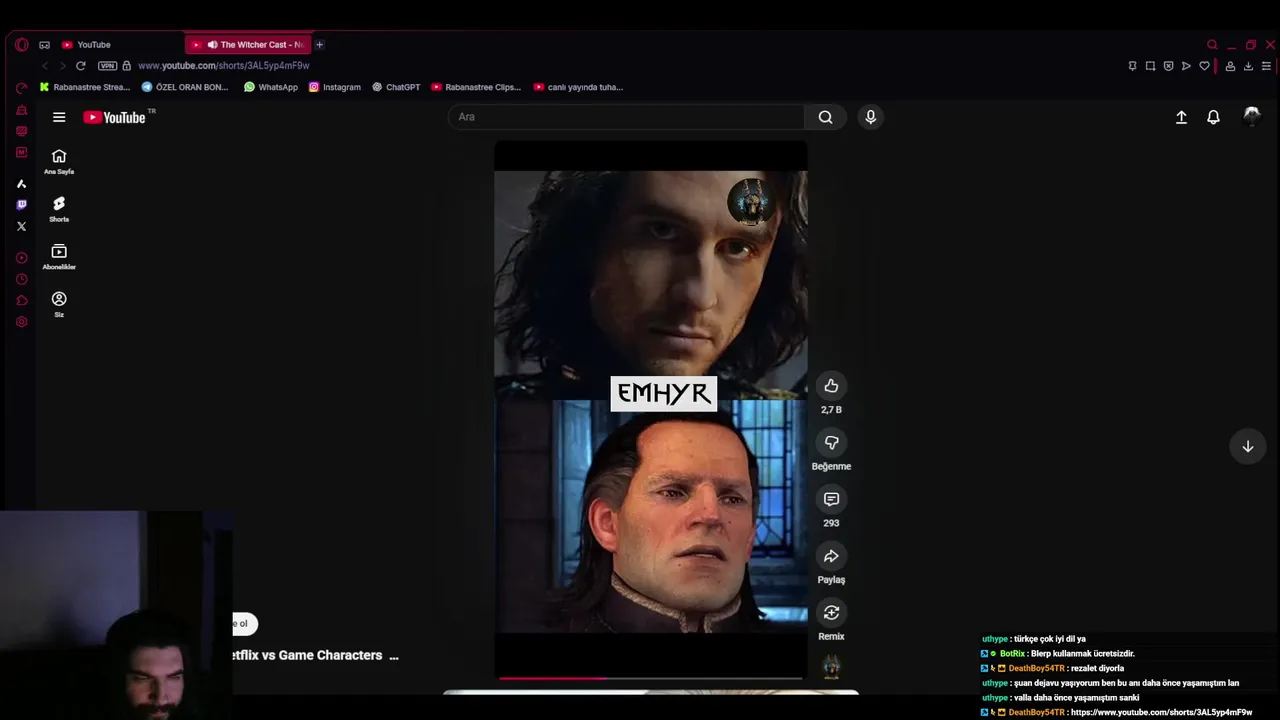Toggle the VPN badge in address bar
1280x720 pixels.
(107, 66)
